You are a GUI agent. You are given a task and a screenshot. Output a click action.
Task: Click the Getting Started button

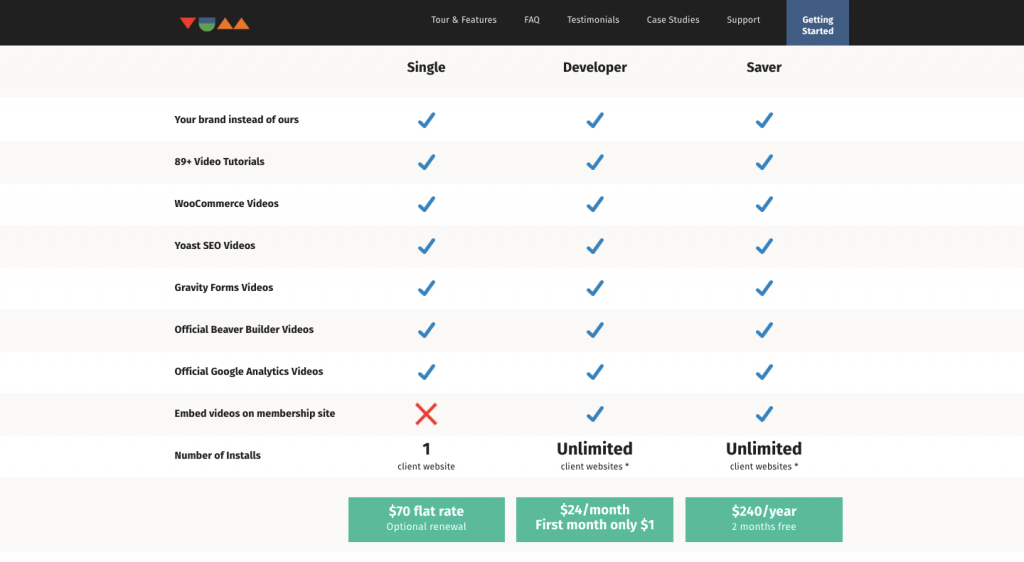pyautogui.click(x=818, y=23)
